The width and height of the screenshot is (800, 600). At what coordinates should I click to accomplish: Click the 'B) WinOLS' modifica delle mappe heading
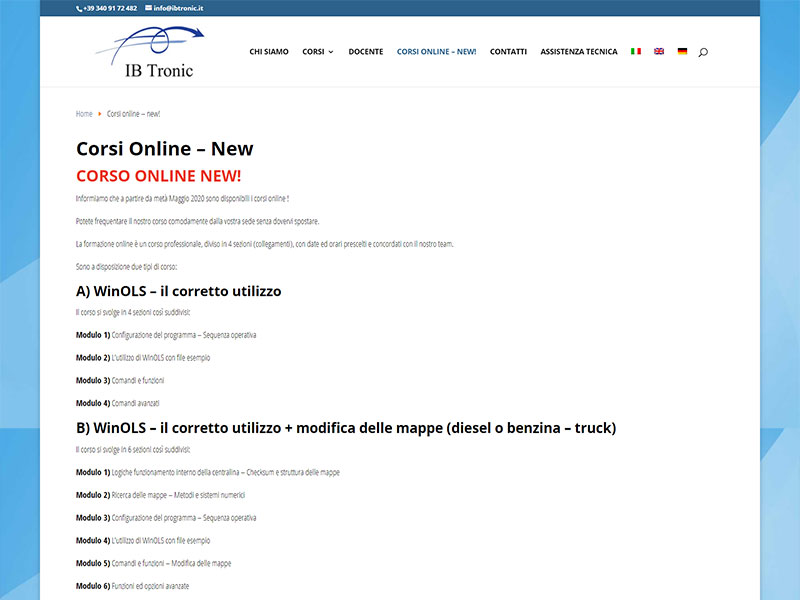(346, 428)
